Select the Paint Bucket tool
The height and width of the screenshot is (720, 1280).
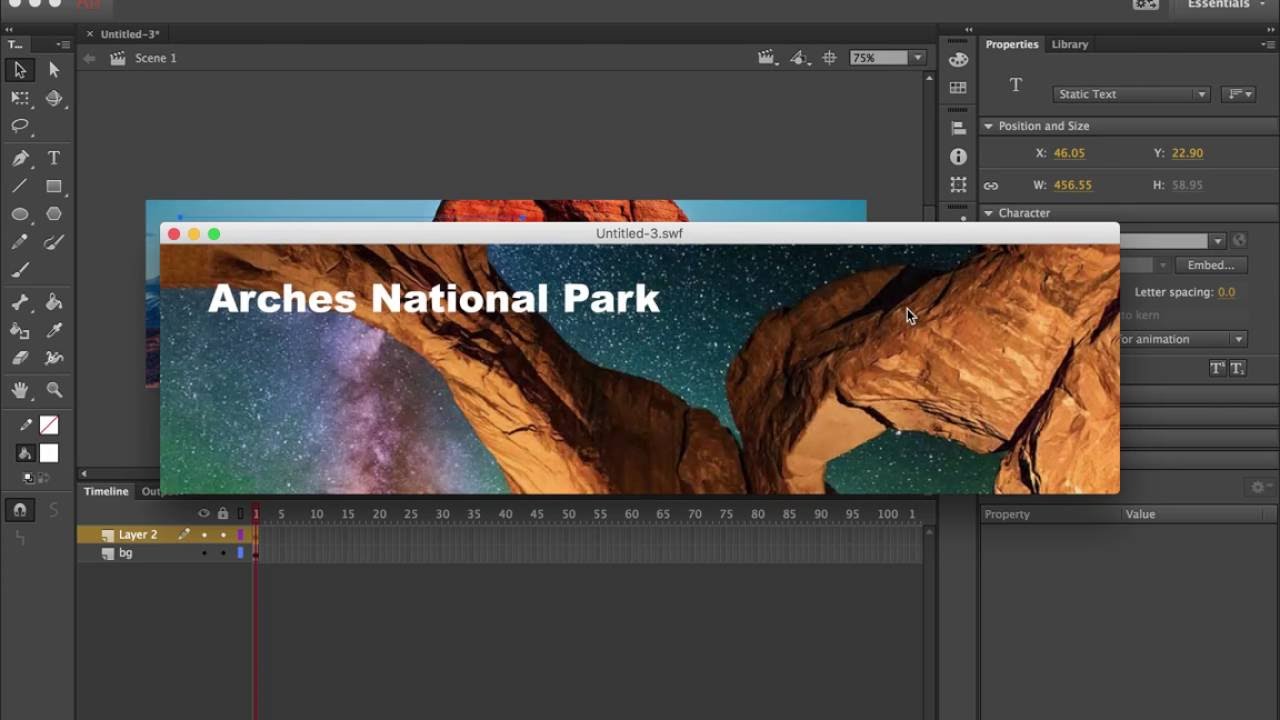54,302
